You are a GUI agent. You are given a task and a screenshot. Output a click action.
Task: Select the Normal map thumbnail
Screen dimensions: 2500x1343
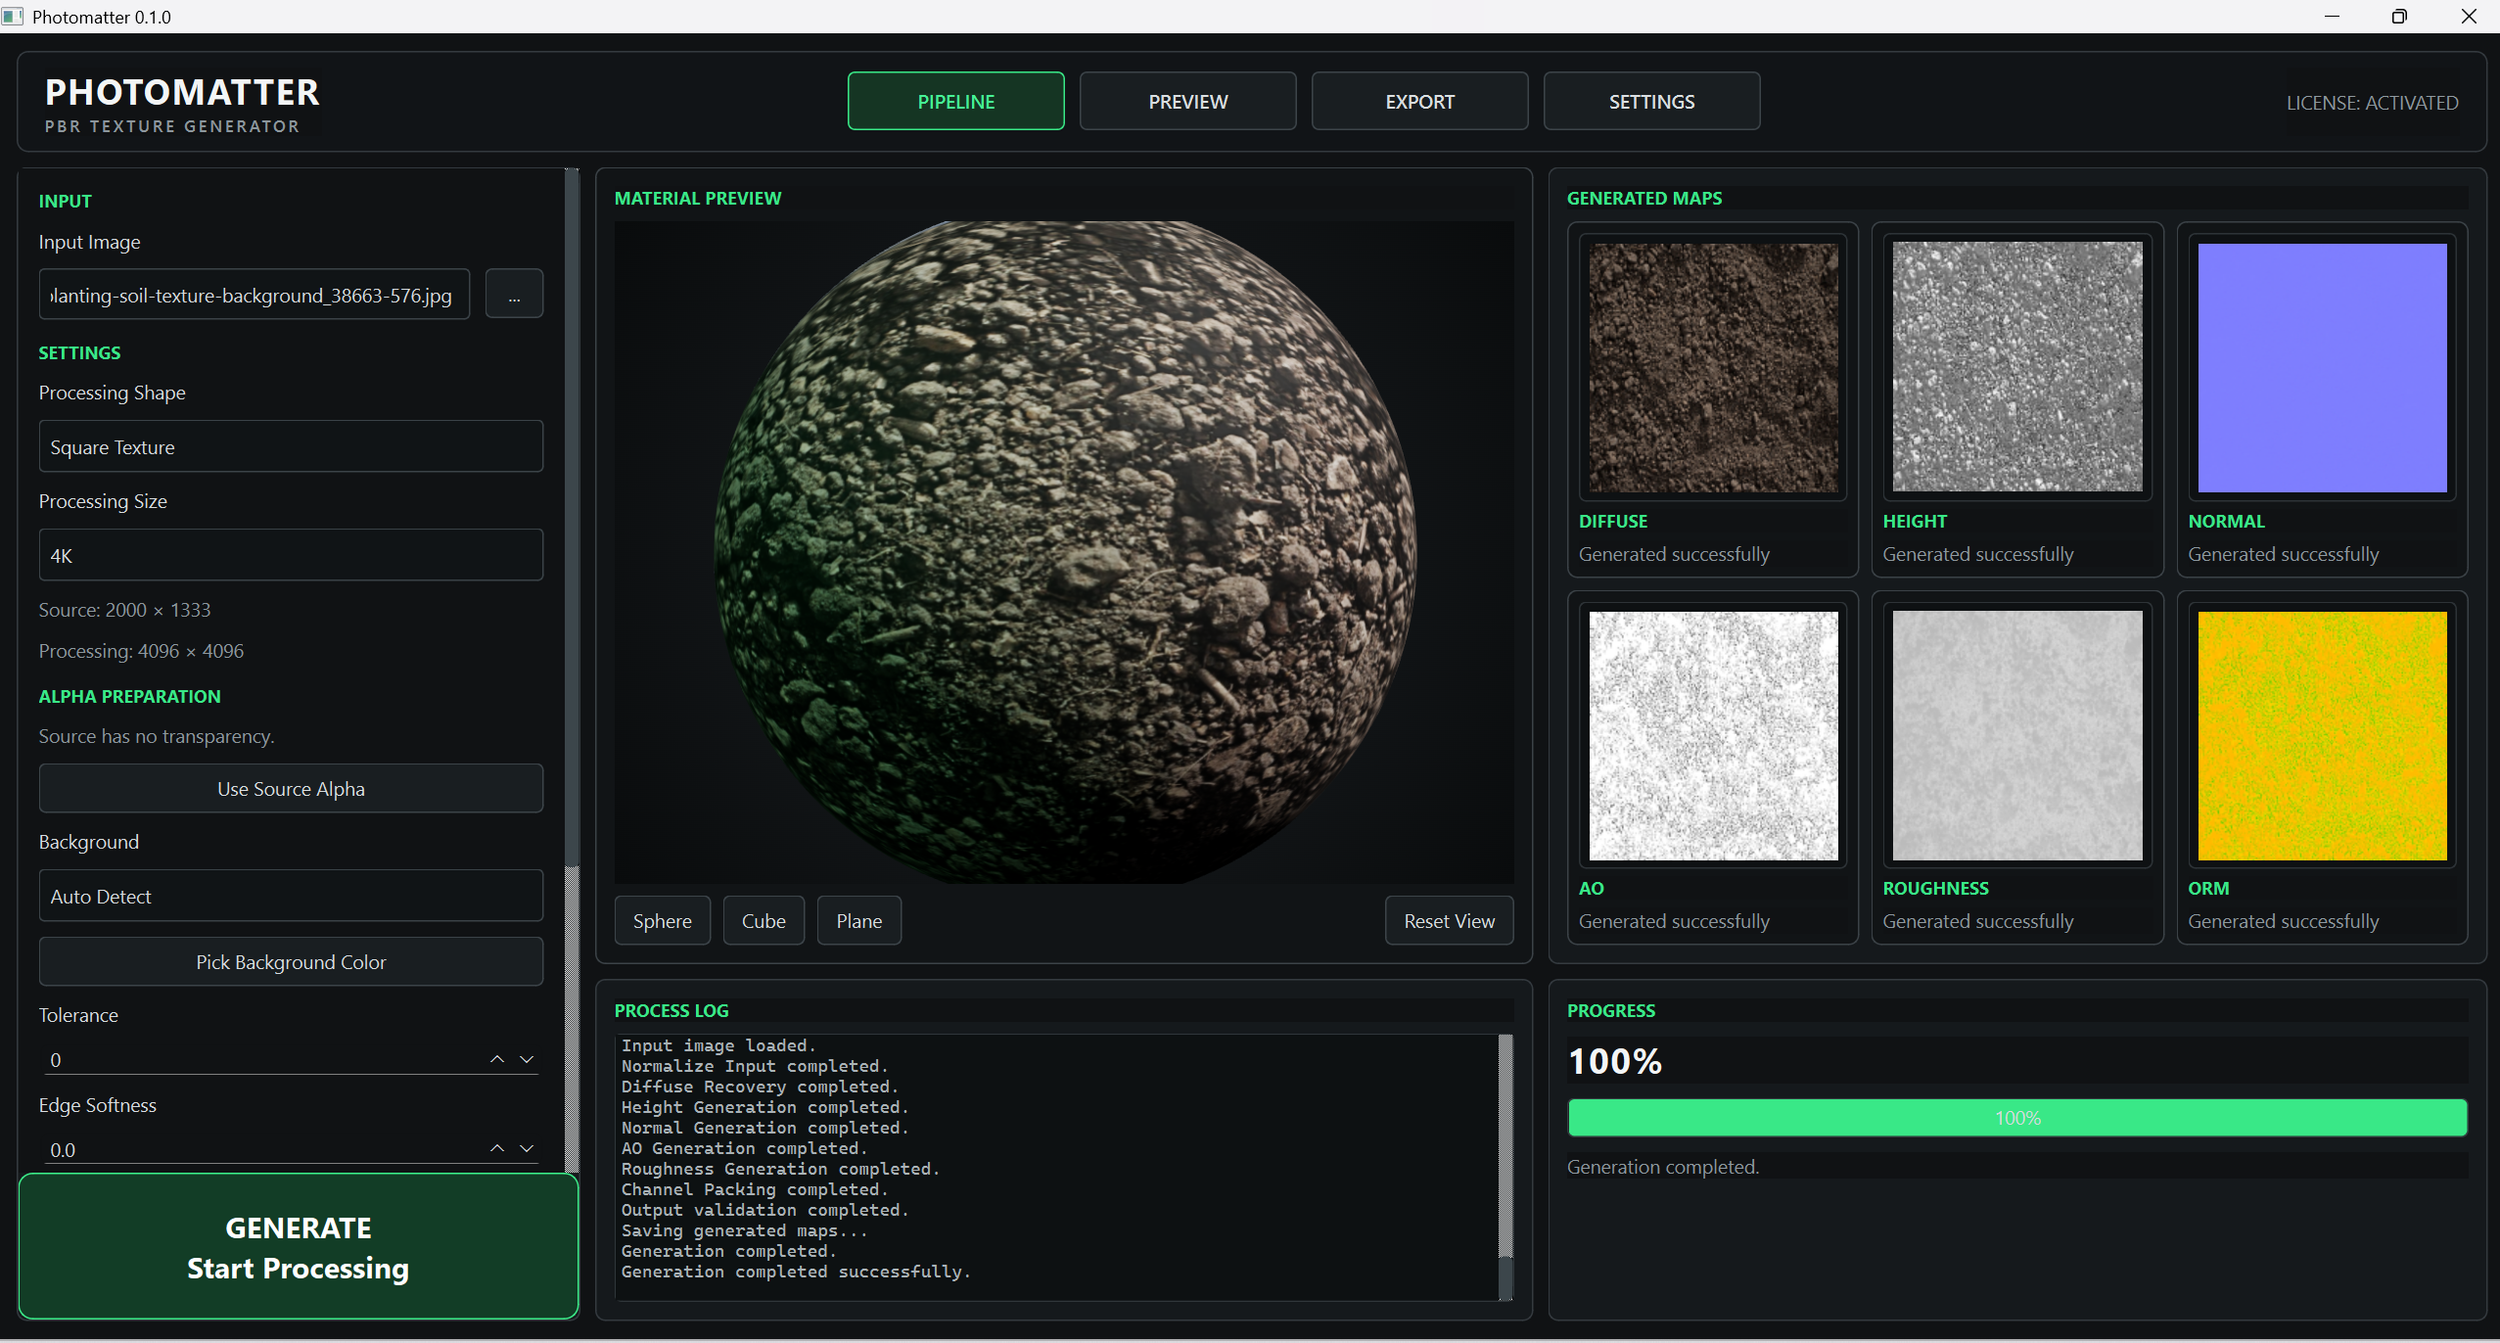pyautogui.click(x=2322, y=367)
